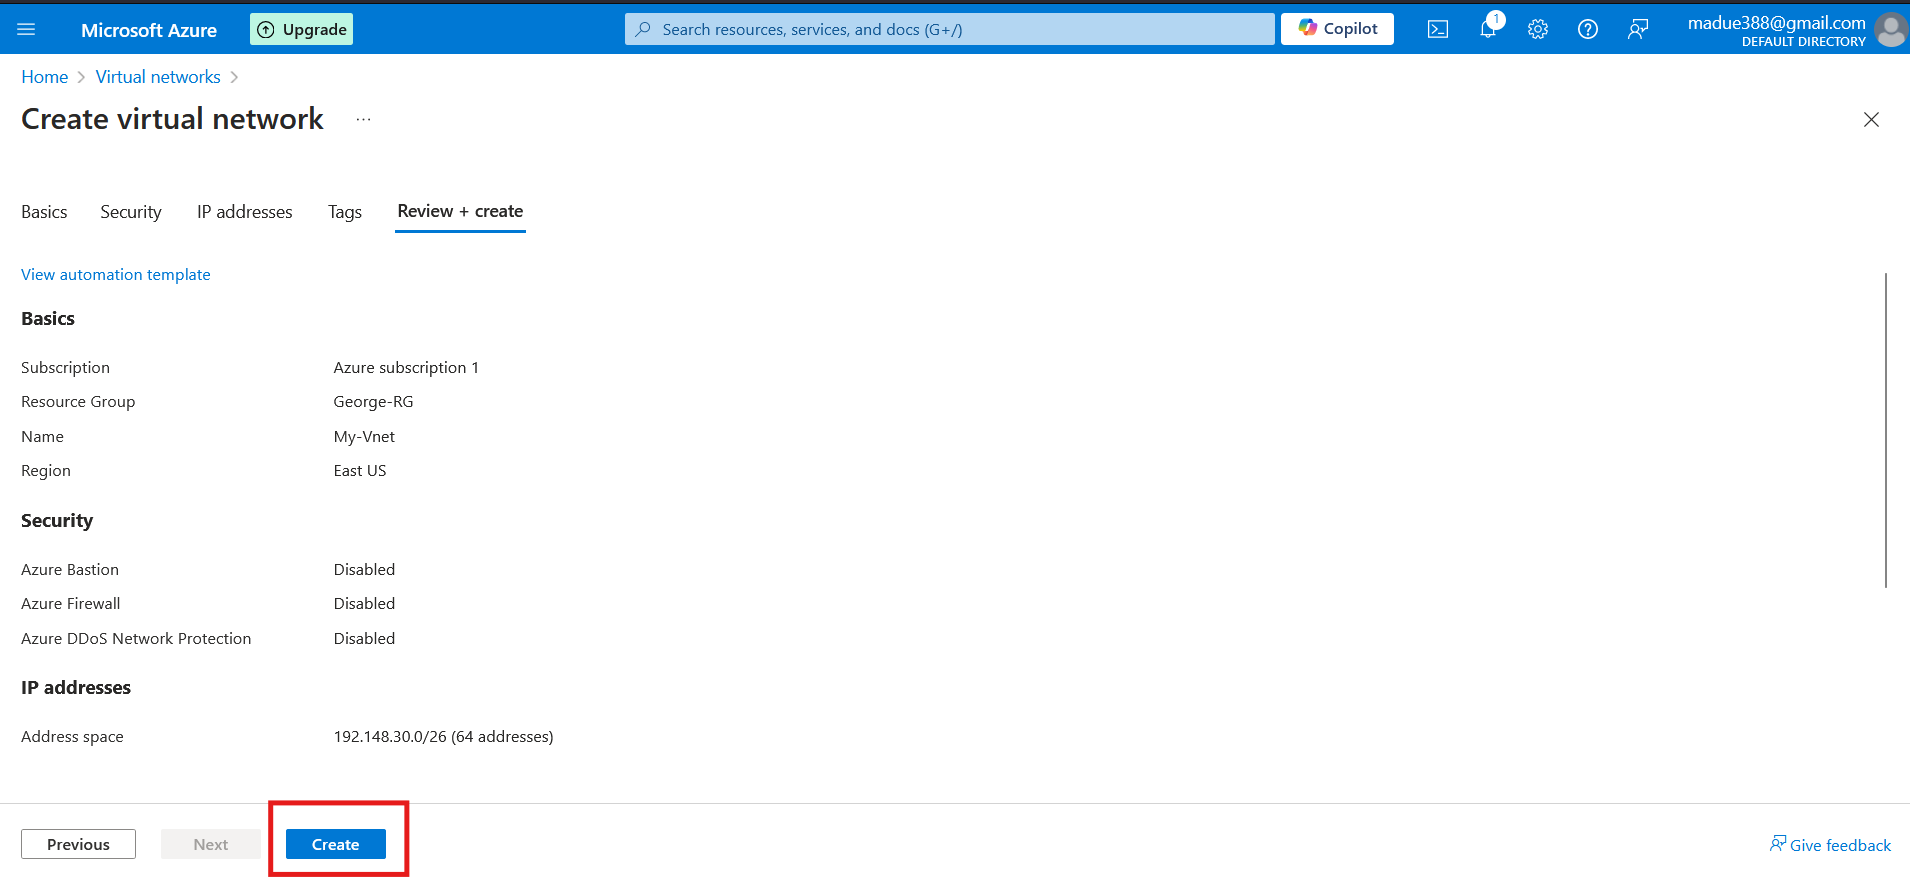
Task: Open Cloud Shell from the top bar
Action: click(x=1438, y=30)
